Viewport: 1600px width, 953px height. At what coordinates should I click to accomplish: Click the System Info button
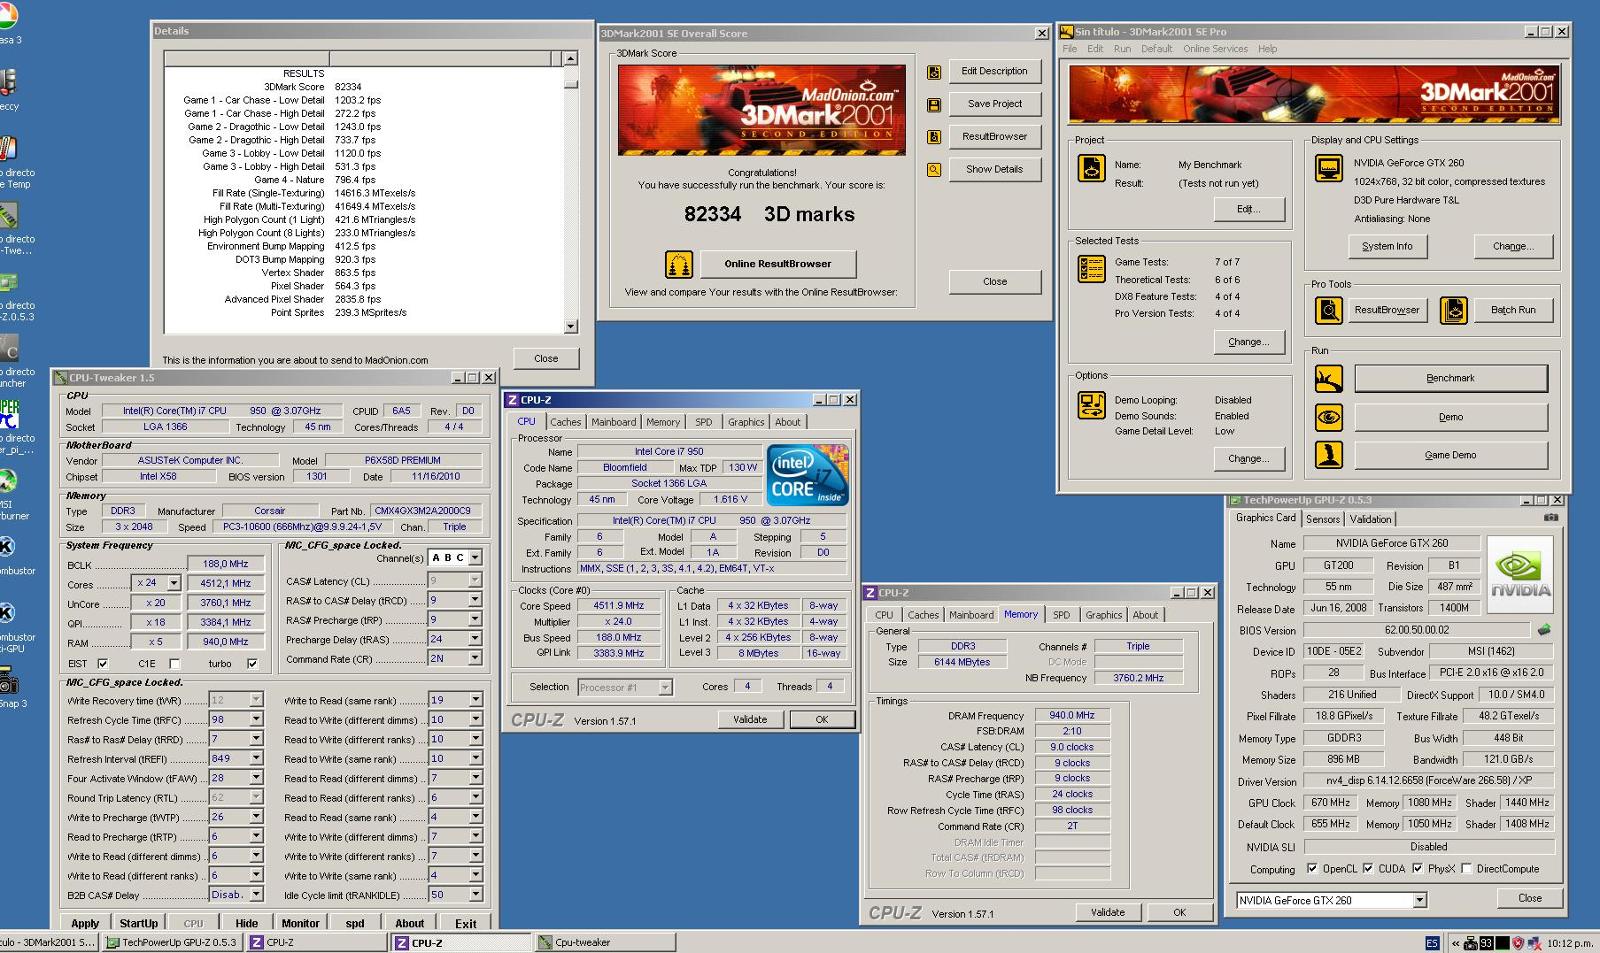pyautogui.click(x=1387, y=246)
